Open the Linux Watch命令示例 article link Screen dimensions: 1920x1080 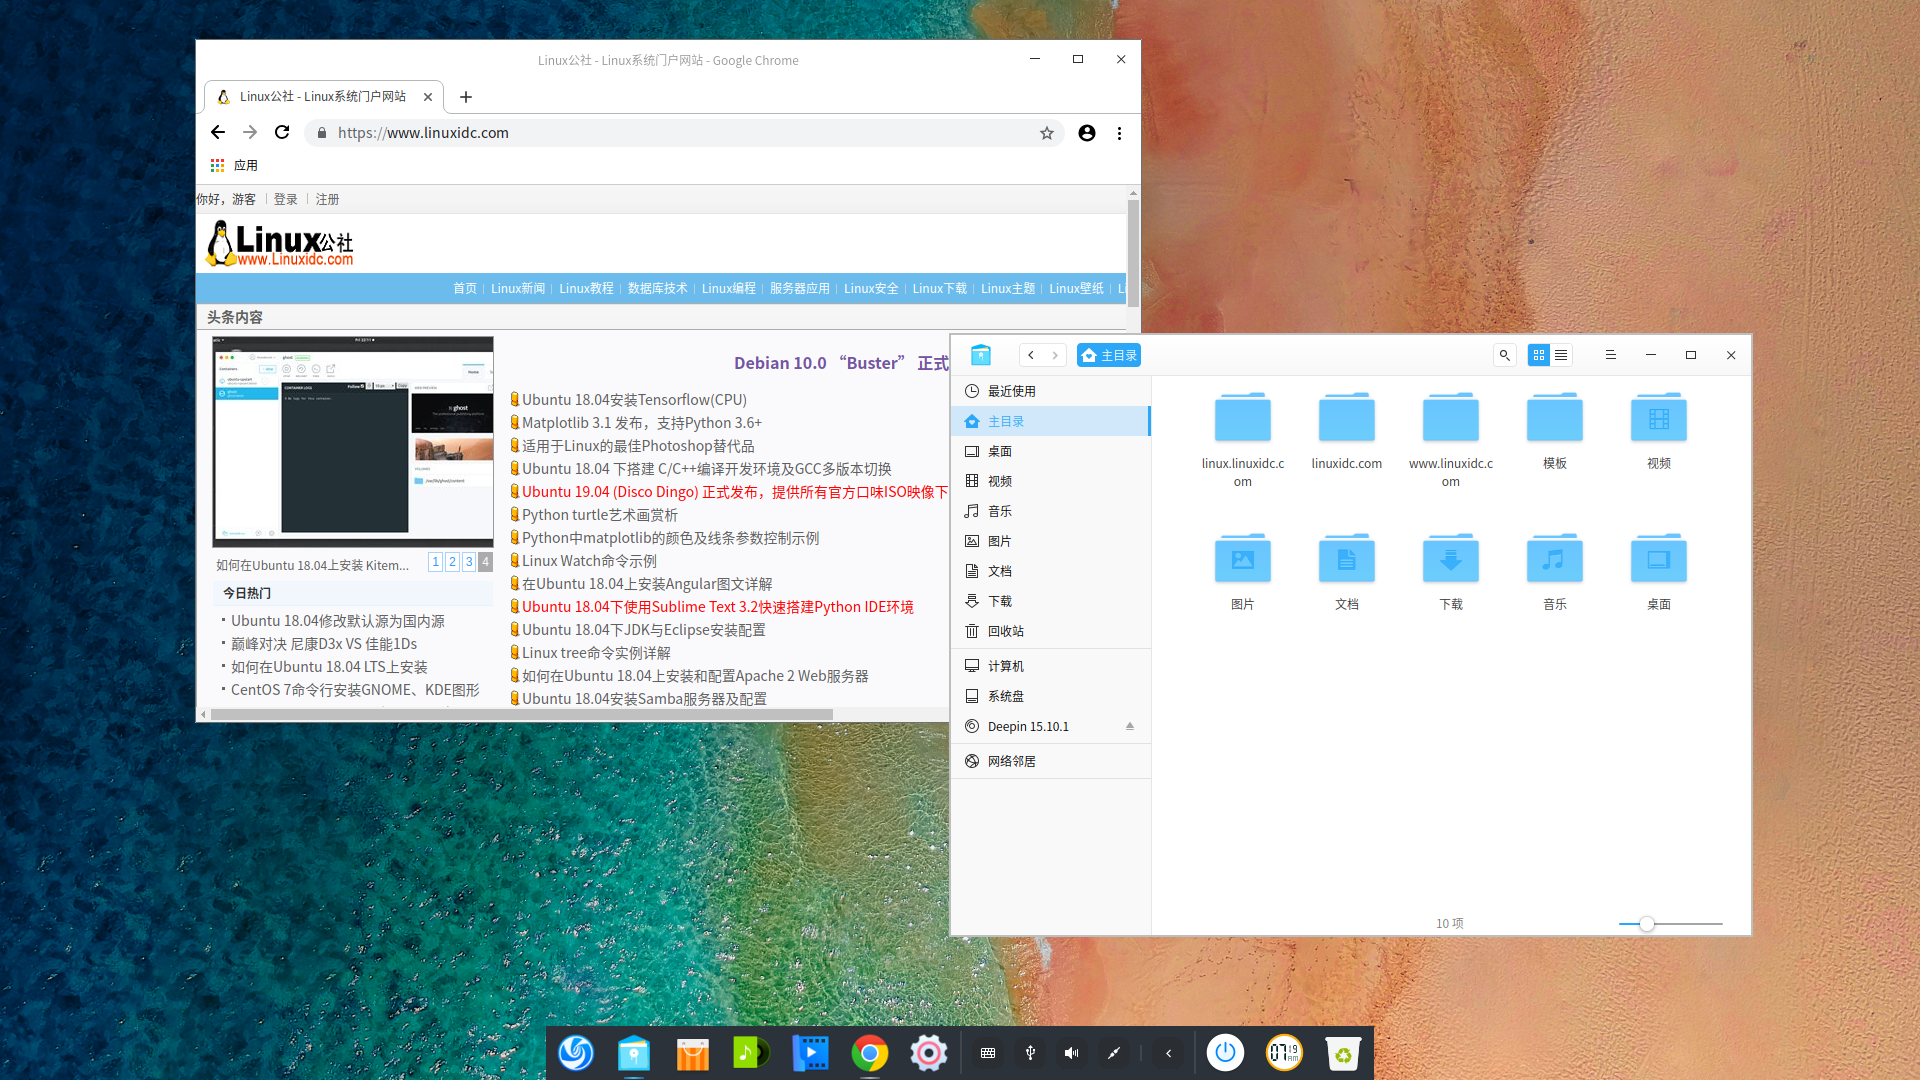click(589, 561)
